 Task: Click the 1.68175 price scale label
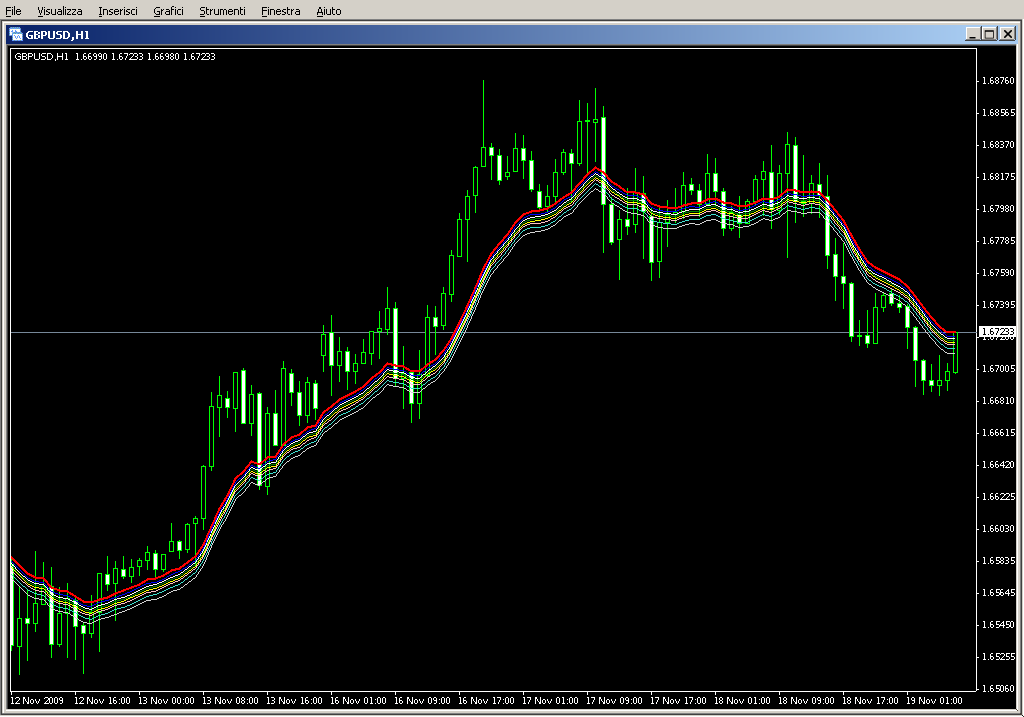[x=999, y=177]
